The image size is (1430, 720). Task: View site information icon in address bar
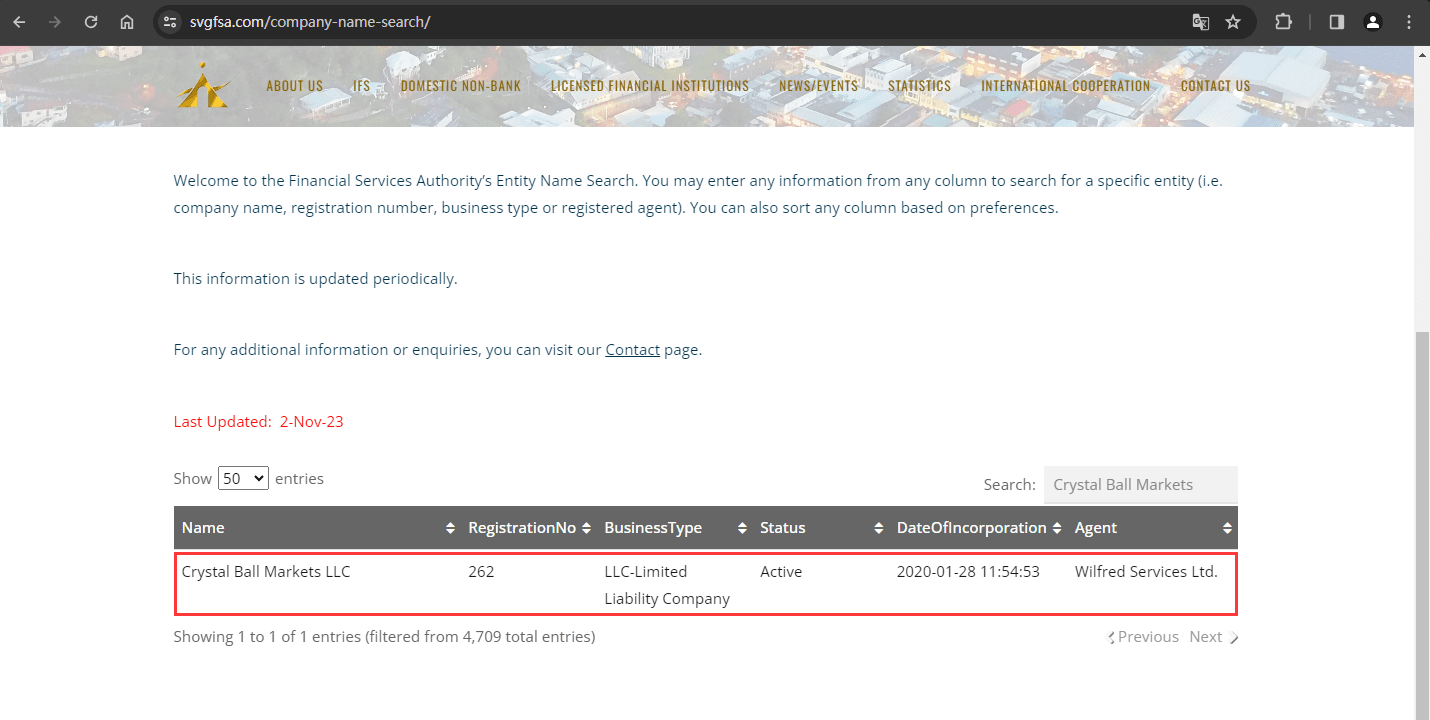click(169, 22)
